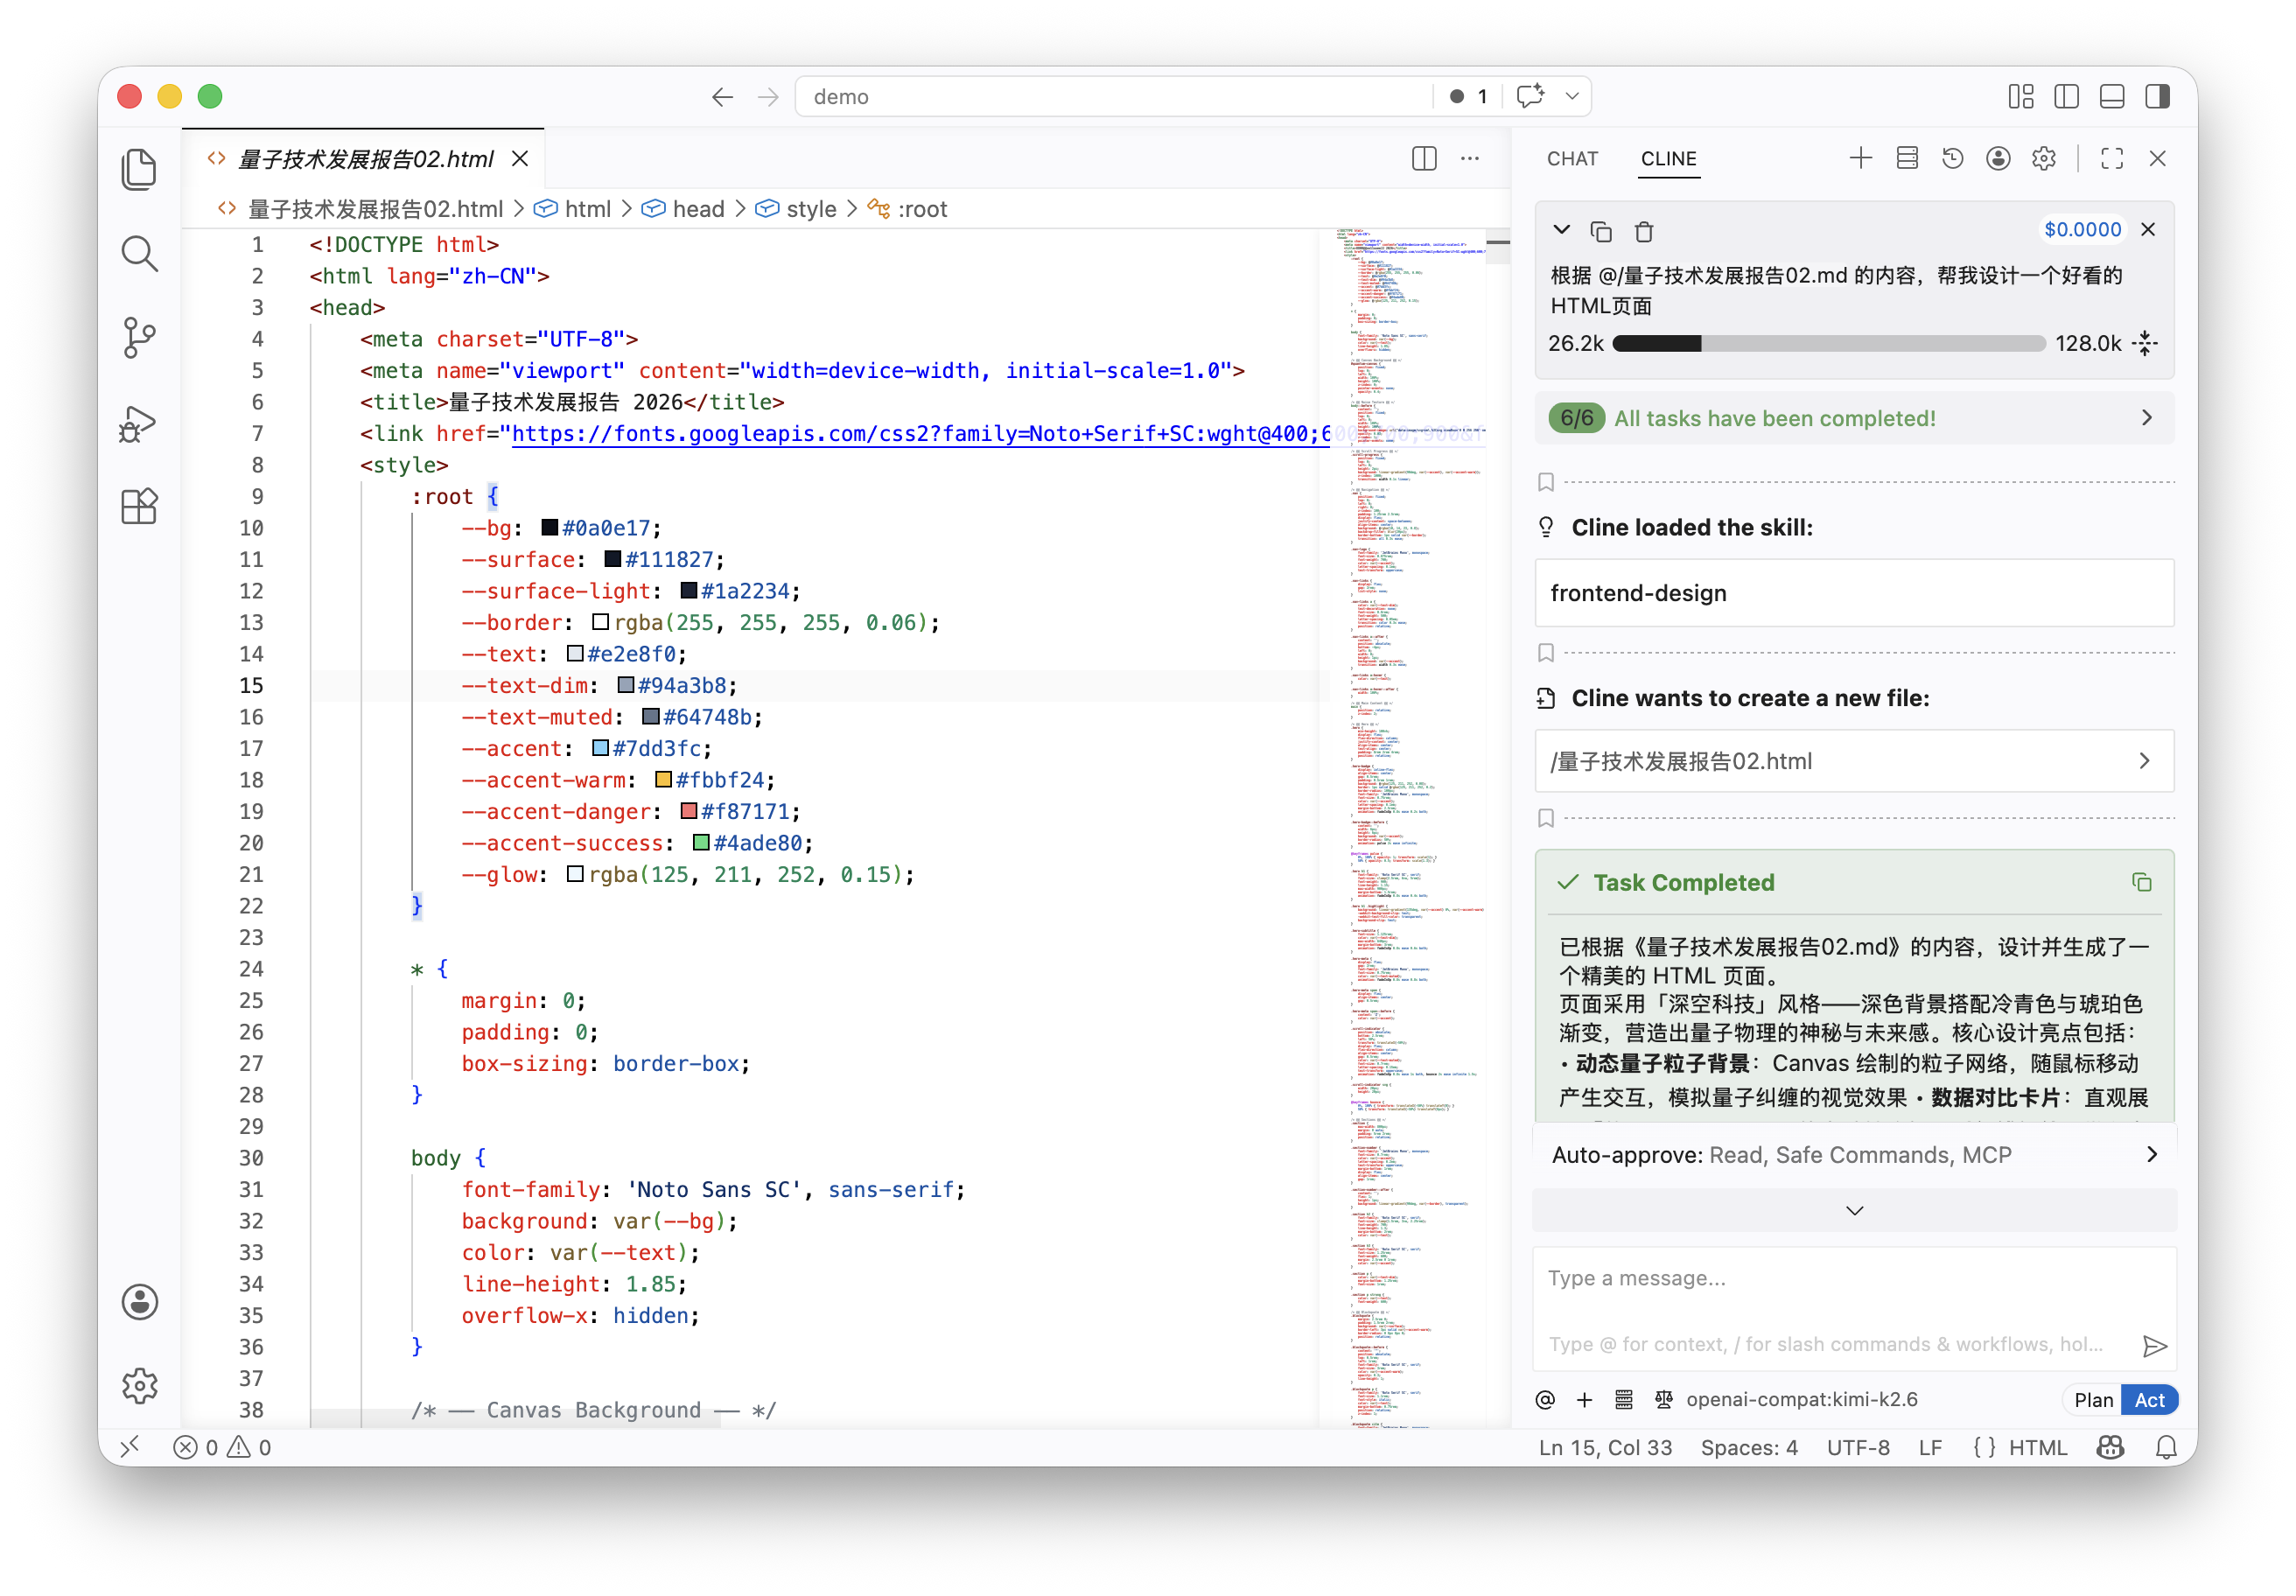Click the #fbbf24 accent-warm color swatch

tap(663, 780)
